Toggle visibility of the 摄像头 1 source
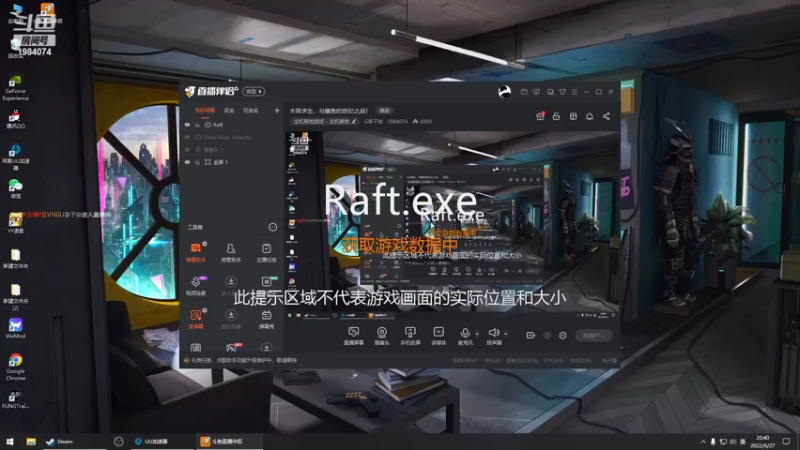 [187, 149]
